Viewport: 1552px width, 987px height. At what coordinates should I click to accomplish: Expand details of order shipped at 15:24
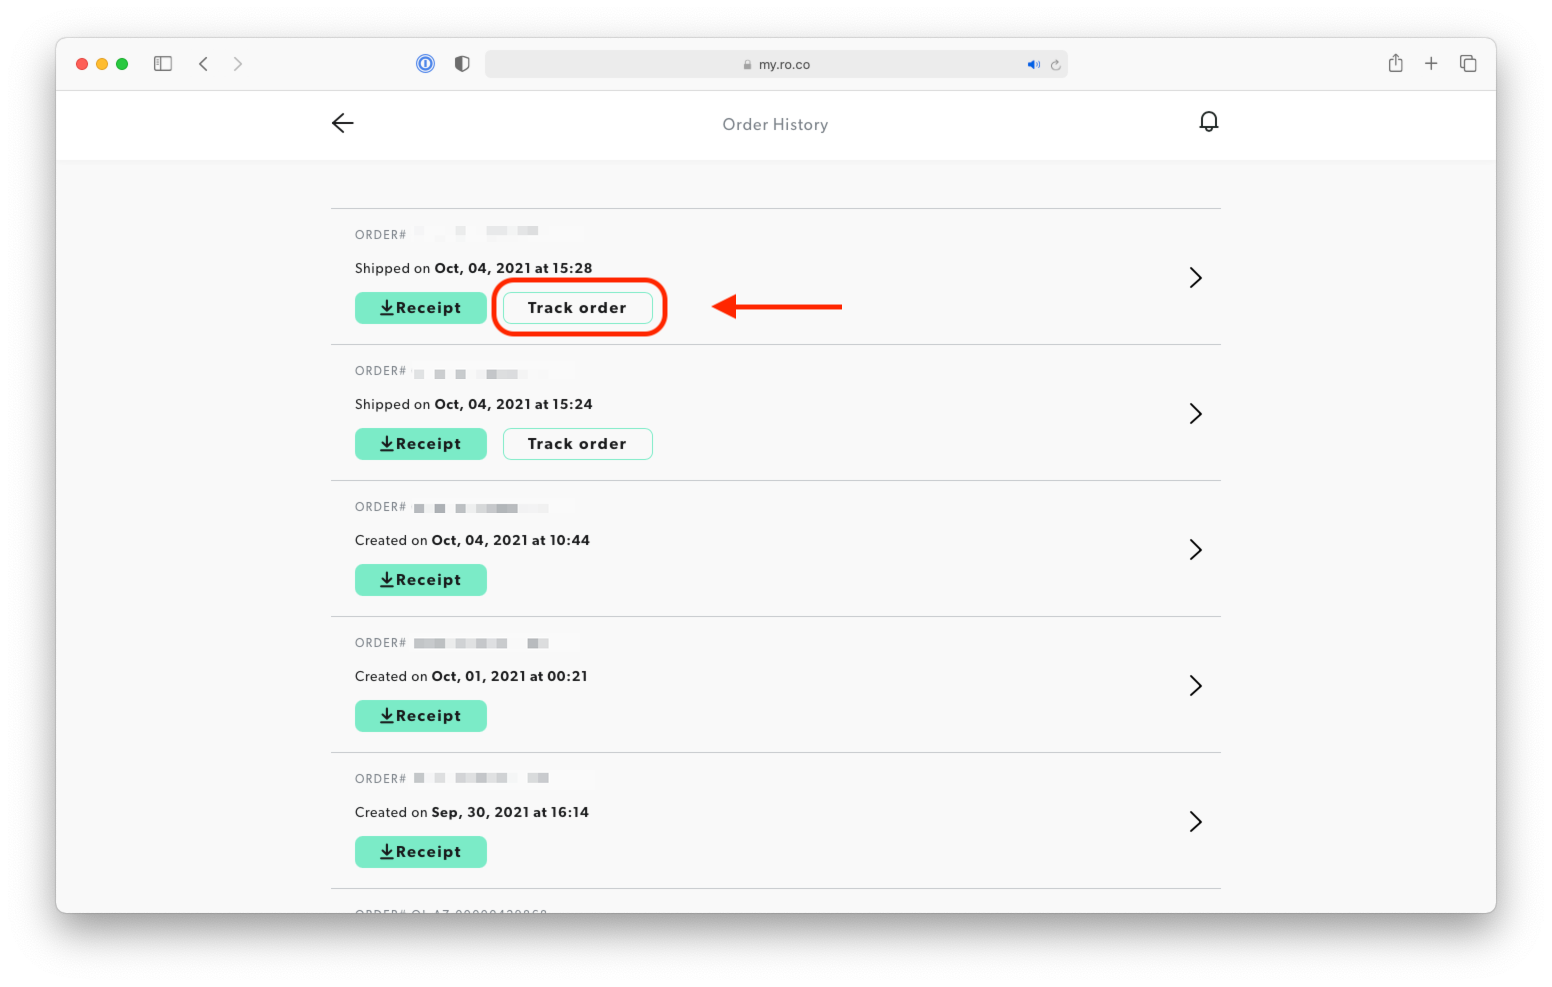tap(1195, 414)
